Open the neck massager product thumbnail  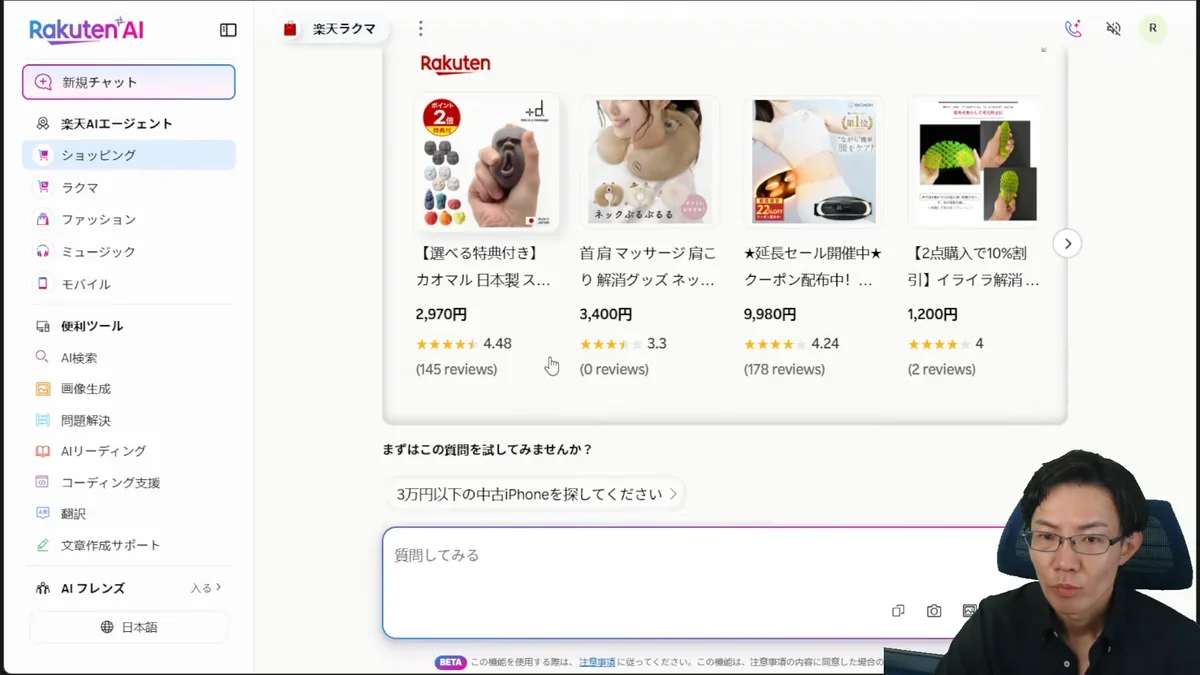click(x=650, y=163)
